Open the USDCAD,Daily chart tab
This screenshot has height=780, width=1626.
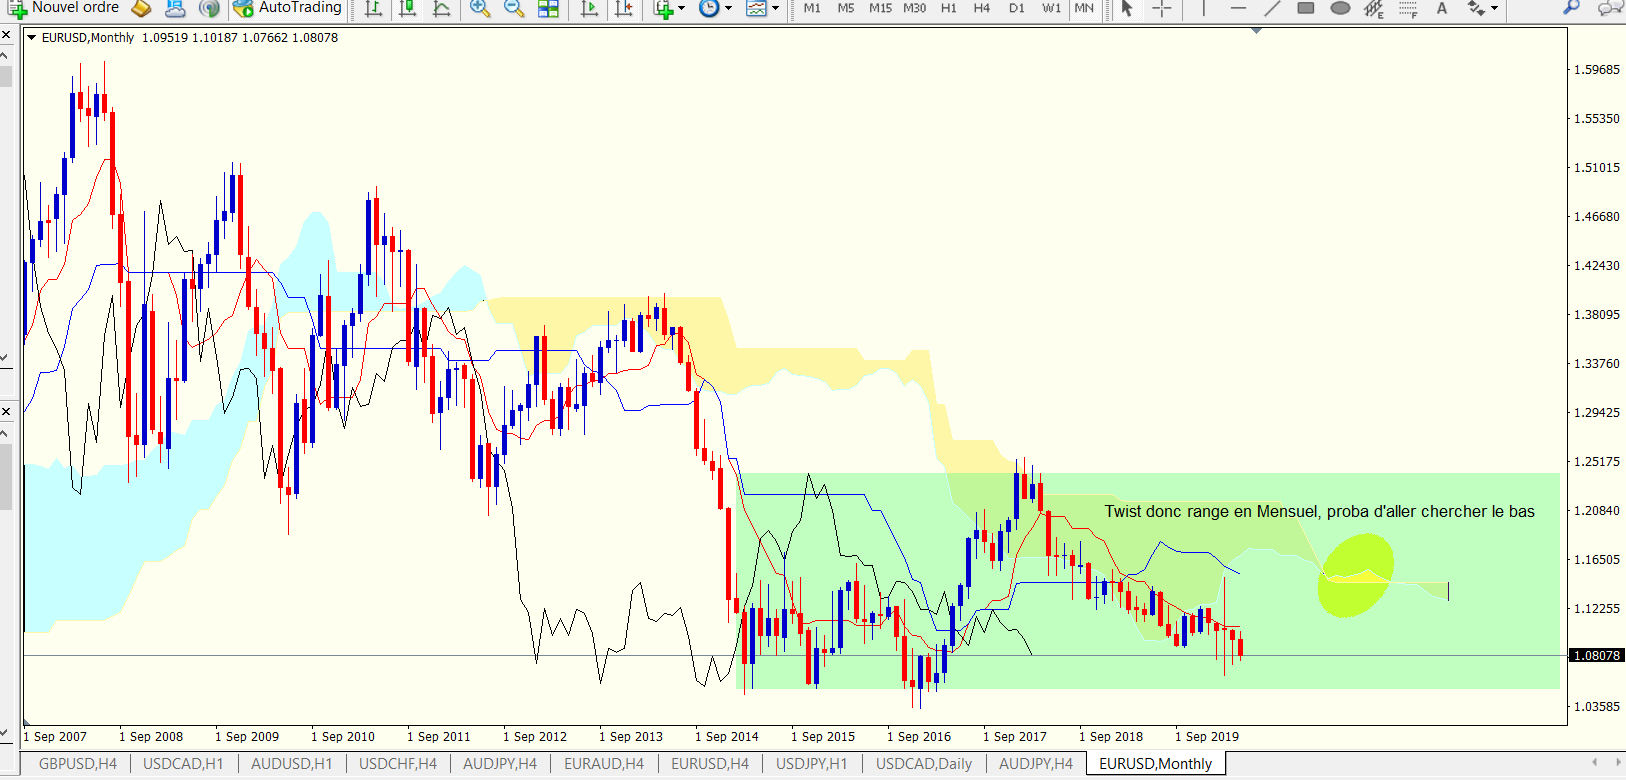[x=924, y=764]
